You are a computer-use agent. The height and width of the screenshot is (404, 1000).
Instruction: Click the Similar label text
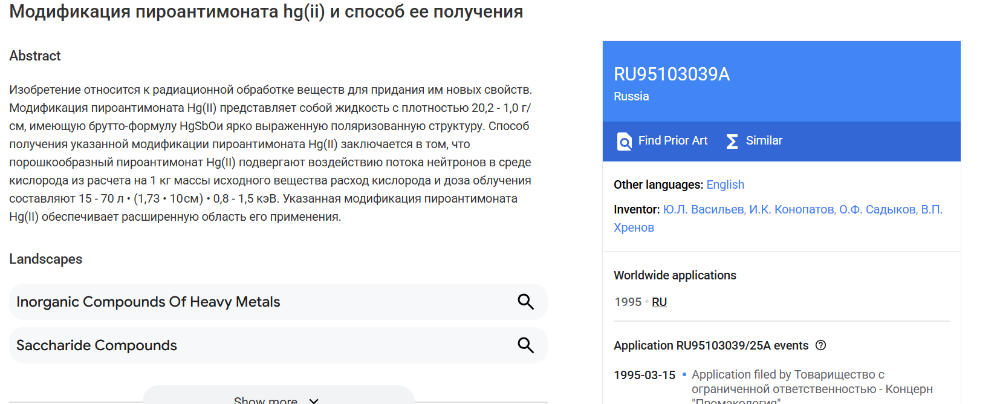[x=764, y=141]
